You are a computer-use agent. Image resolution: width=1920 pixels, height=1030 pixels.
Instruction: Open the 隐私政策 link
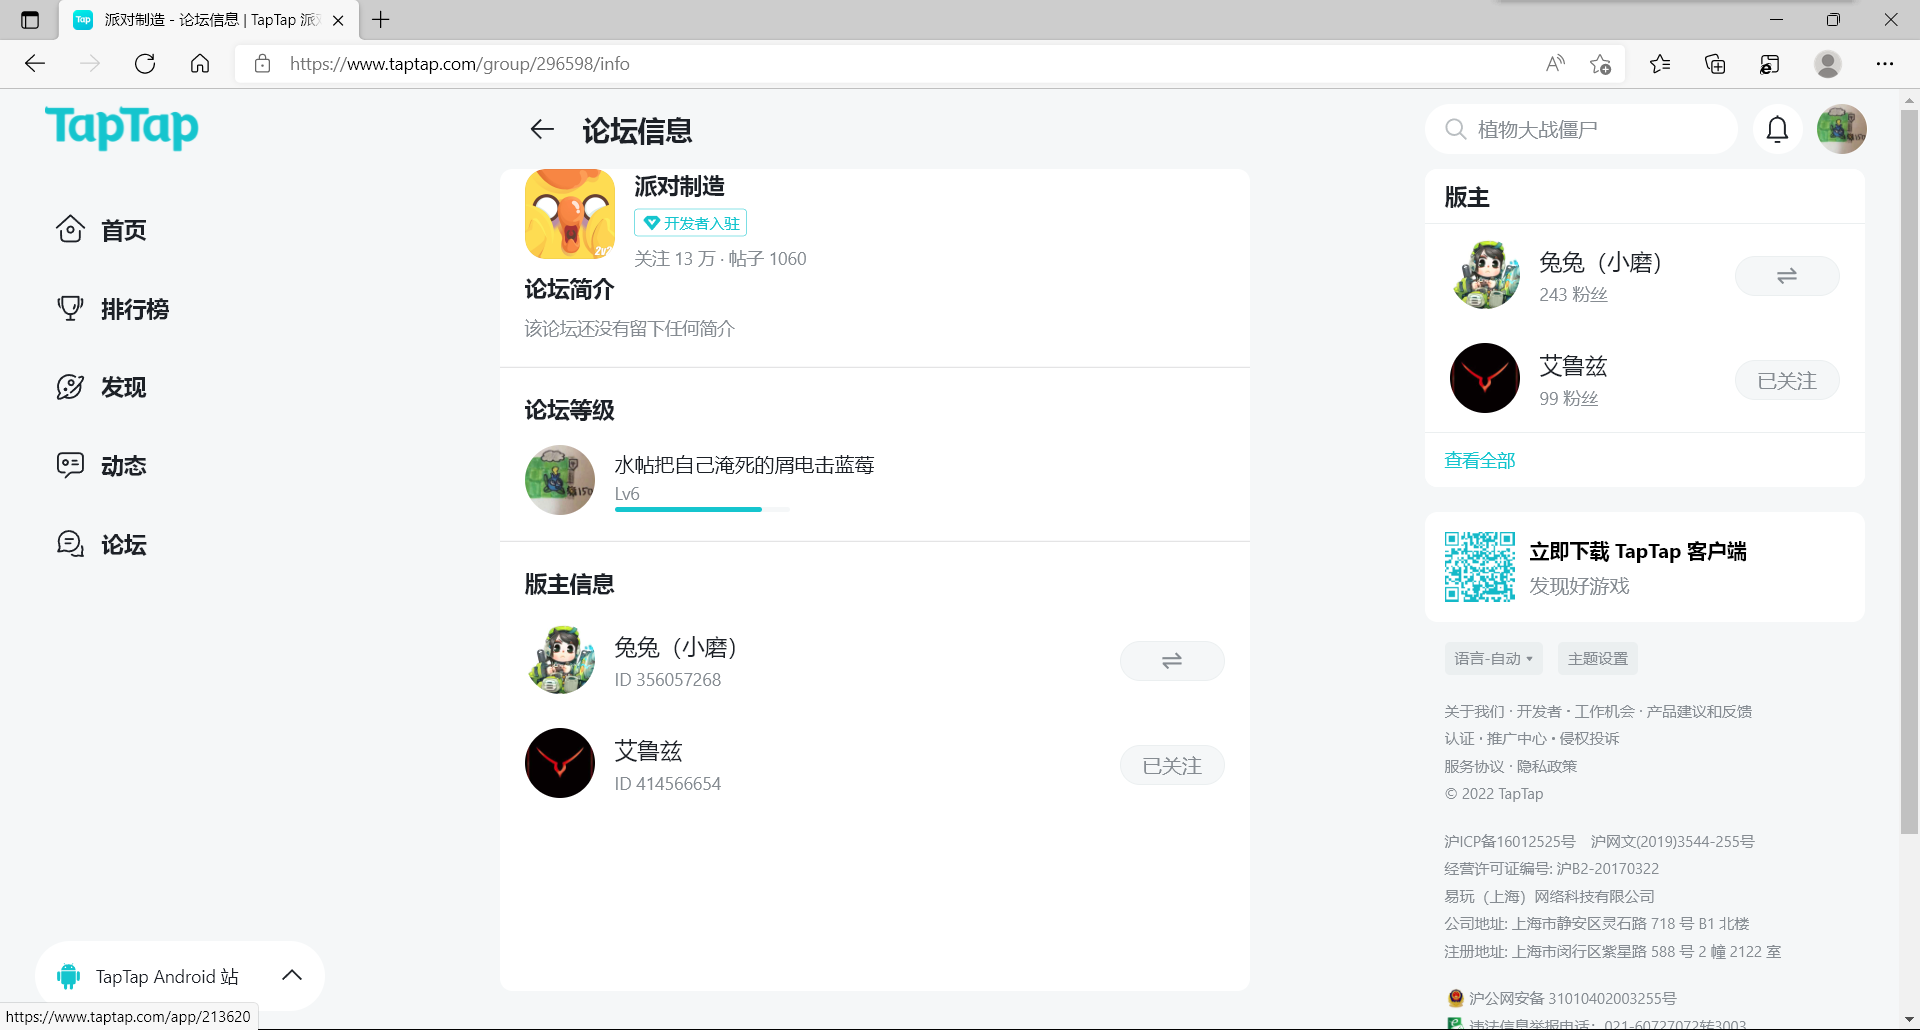click(1547, 766)
